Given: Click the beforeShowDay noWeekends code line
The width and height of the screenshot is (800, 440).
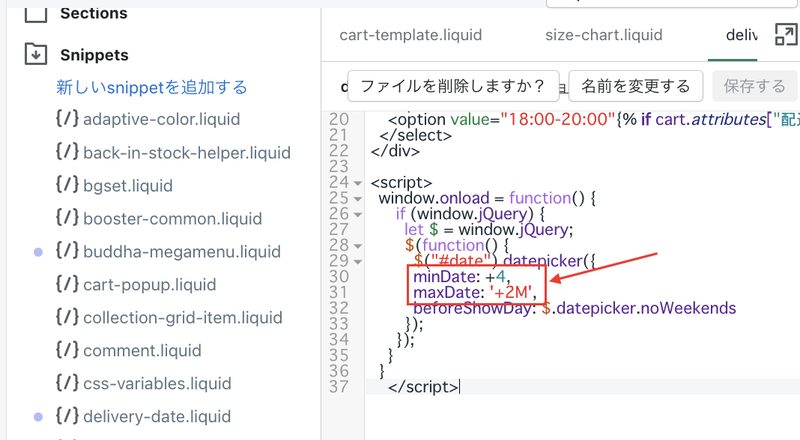Looking at the screenshot, I should click(574, 308).
